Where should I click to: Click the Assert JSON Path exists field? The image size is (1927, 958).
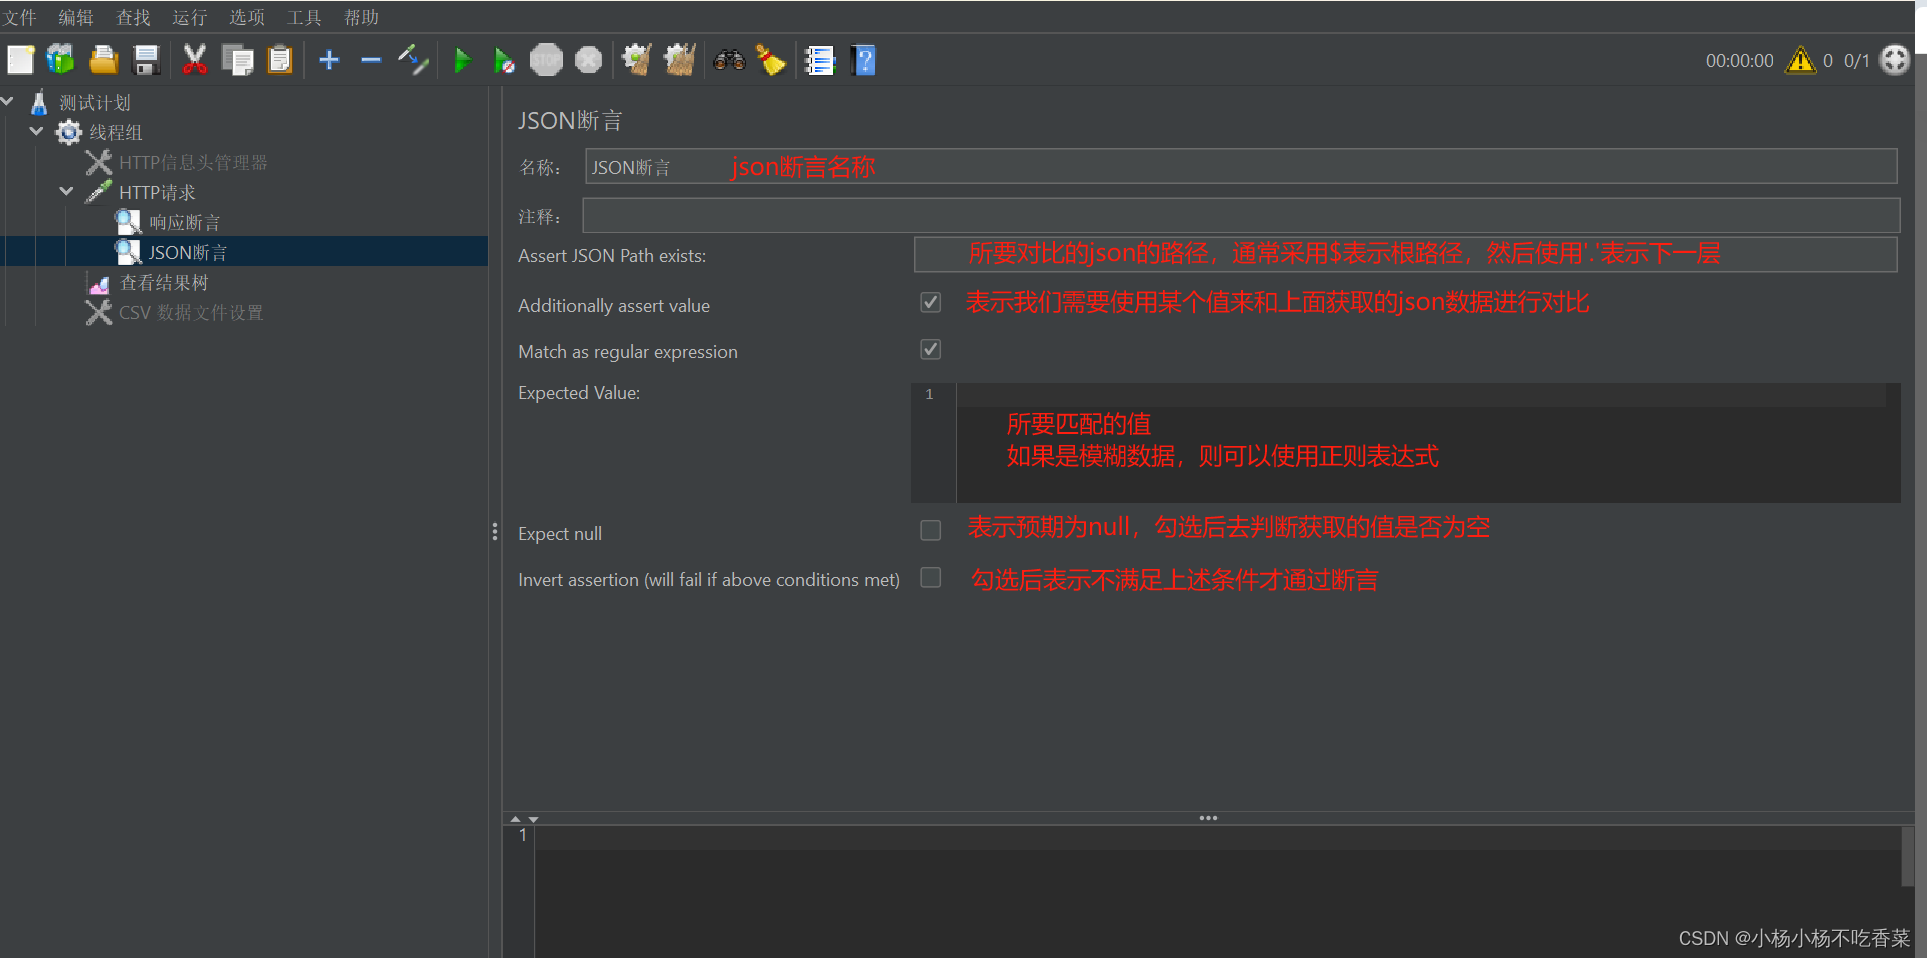pos(1405,254)
